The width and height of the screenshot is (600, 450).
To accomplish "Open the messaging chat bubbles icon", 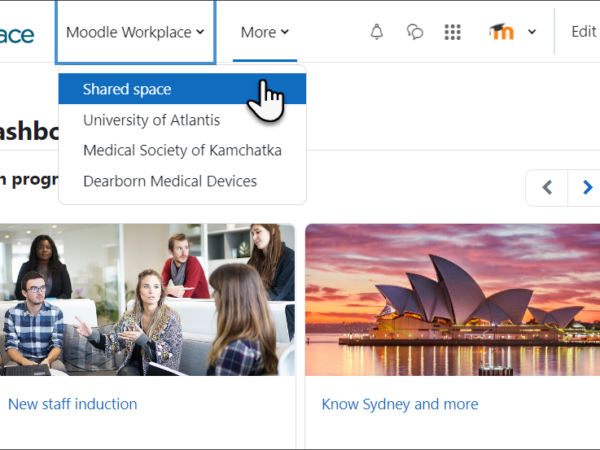I will [x=415, y=32].
